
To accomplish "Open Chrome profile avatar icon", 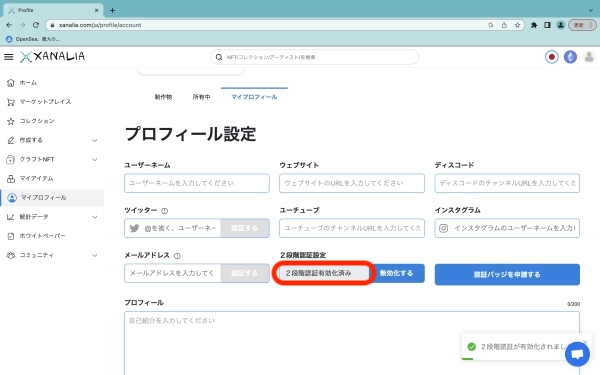I will coord(561,25).
